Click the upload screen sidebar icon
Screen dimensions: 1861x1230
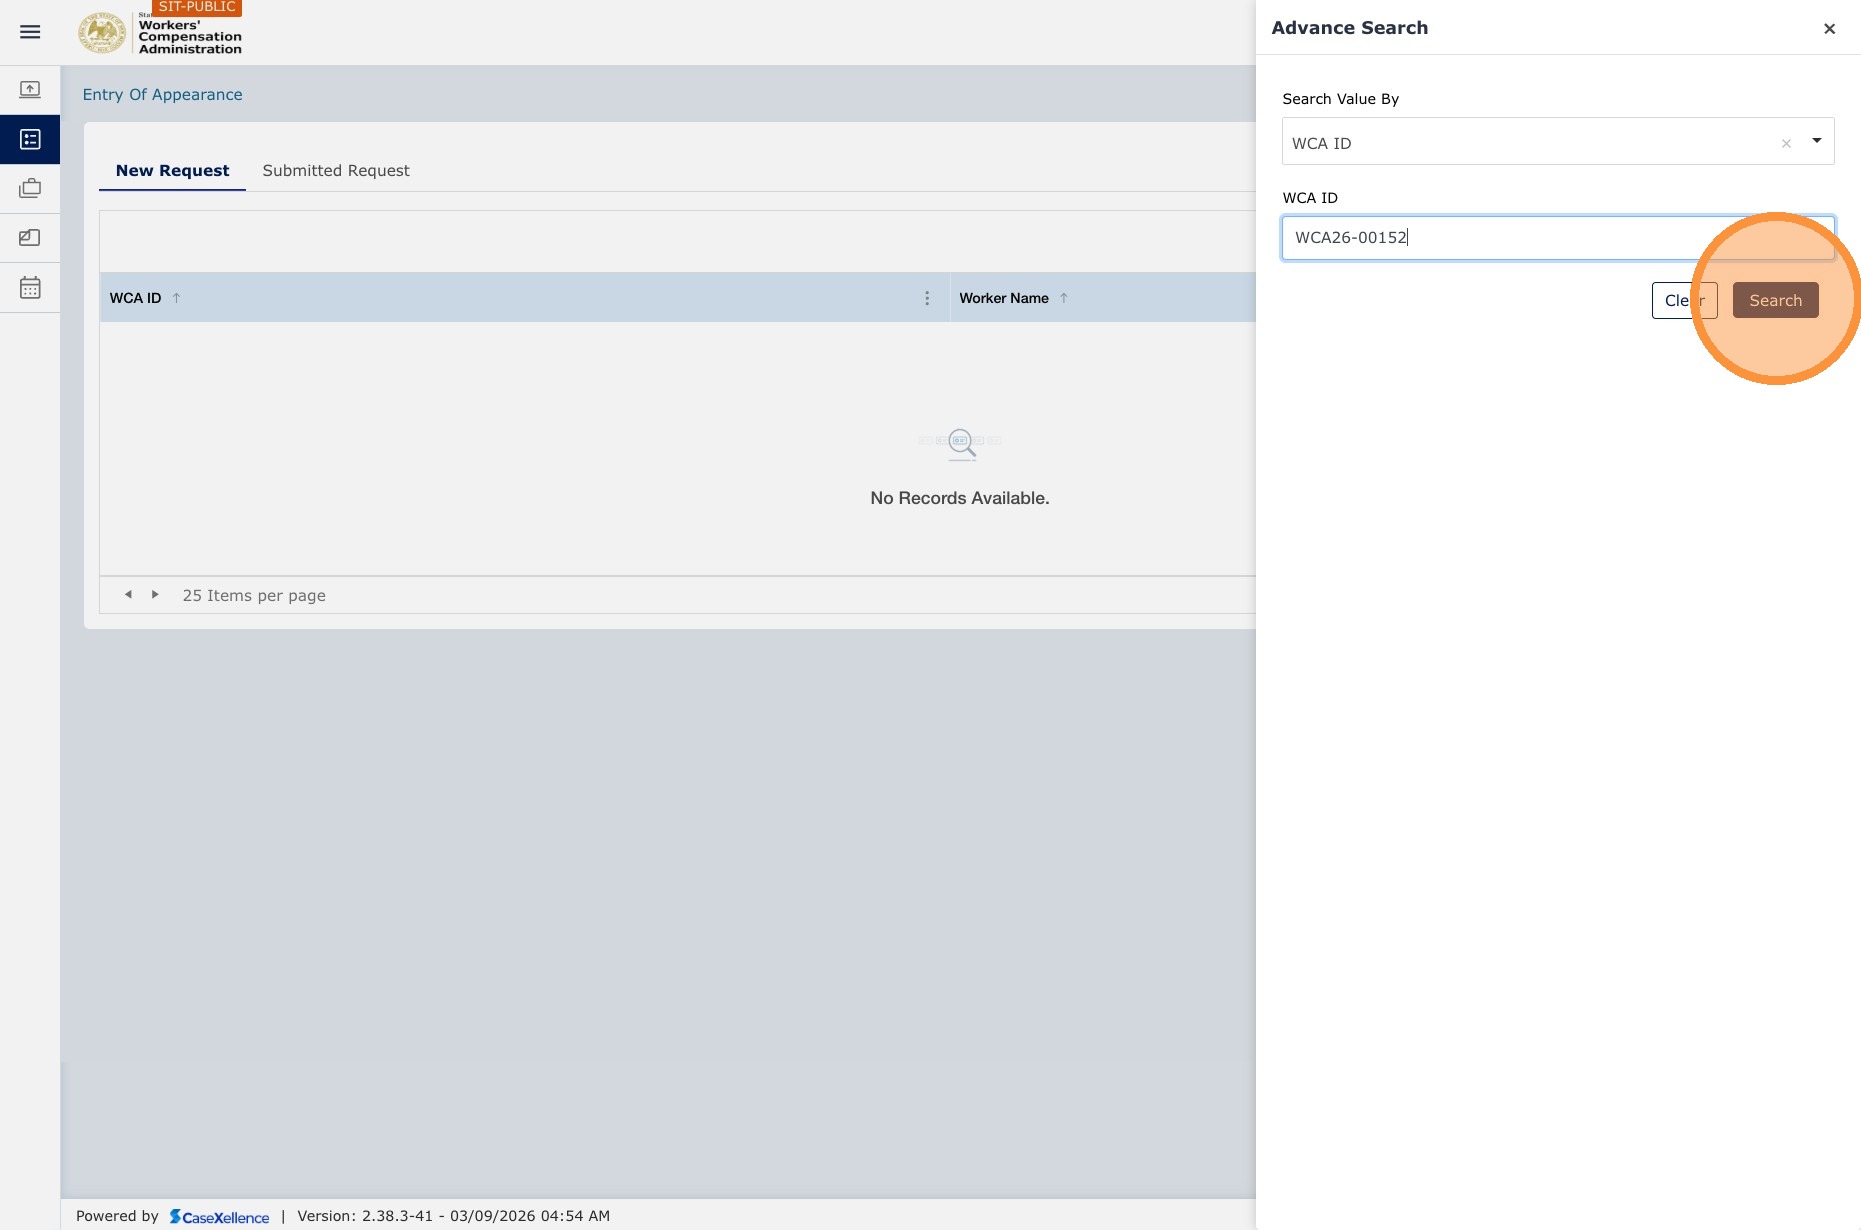(30, 90)
